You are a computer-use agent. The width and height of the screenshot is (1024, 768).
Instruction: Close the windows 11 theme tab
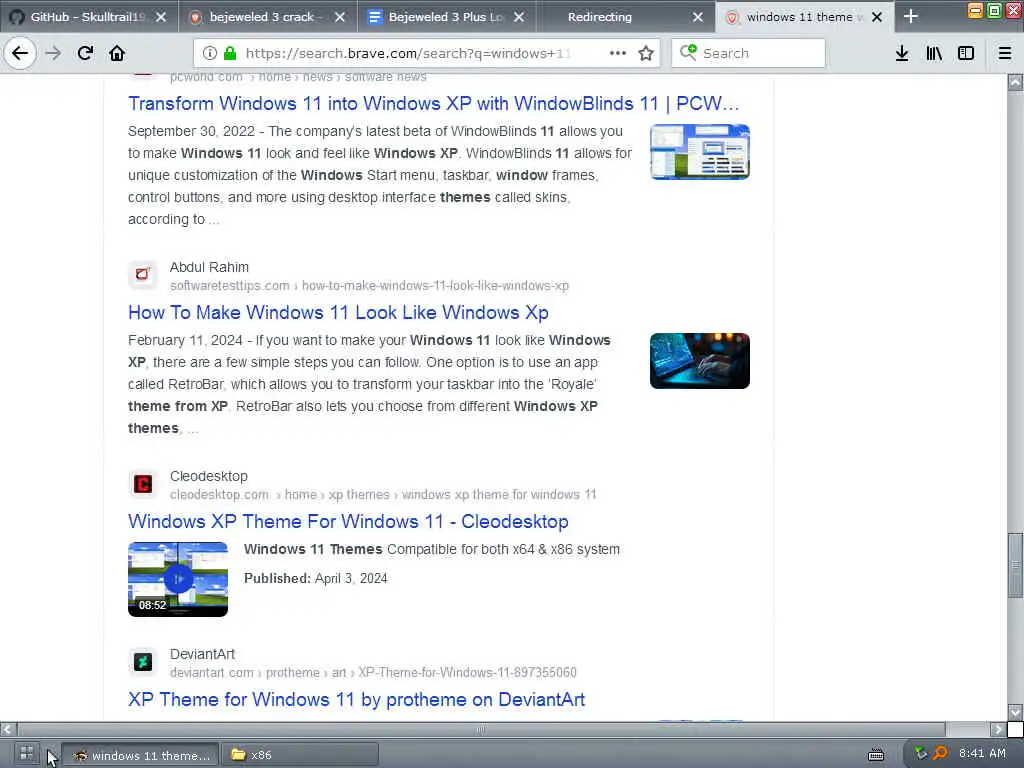[x=877, y=17]
